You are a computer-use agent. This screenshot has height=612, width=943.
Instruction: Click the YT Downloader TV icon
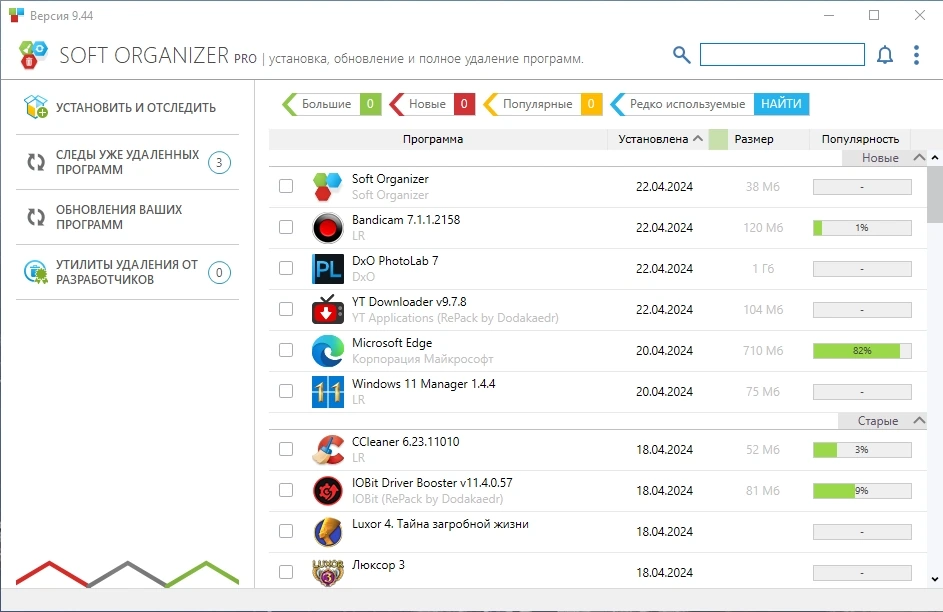coord(328,309)
